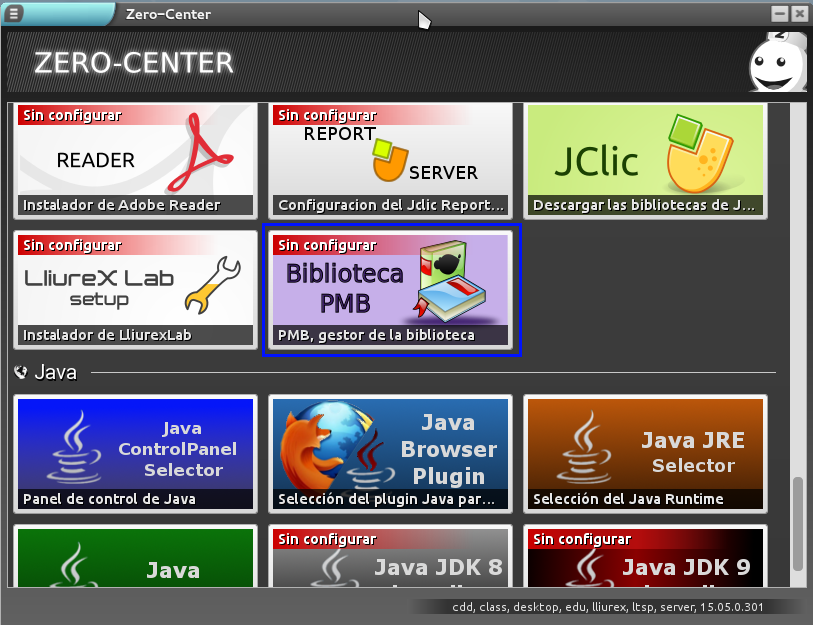Open Java JRE Selector tile
Screen dimensions: 813x625
pyautogui.click(x=645, y=450)
